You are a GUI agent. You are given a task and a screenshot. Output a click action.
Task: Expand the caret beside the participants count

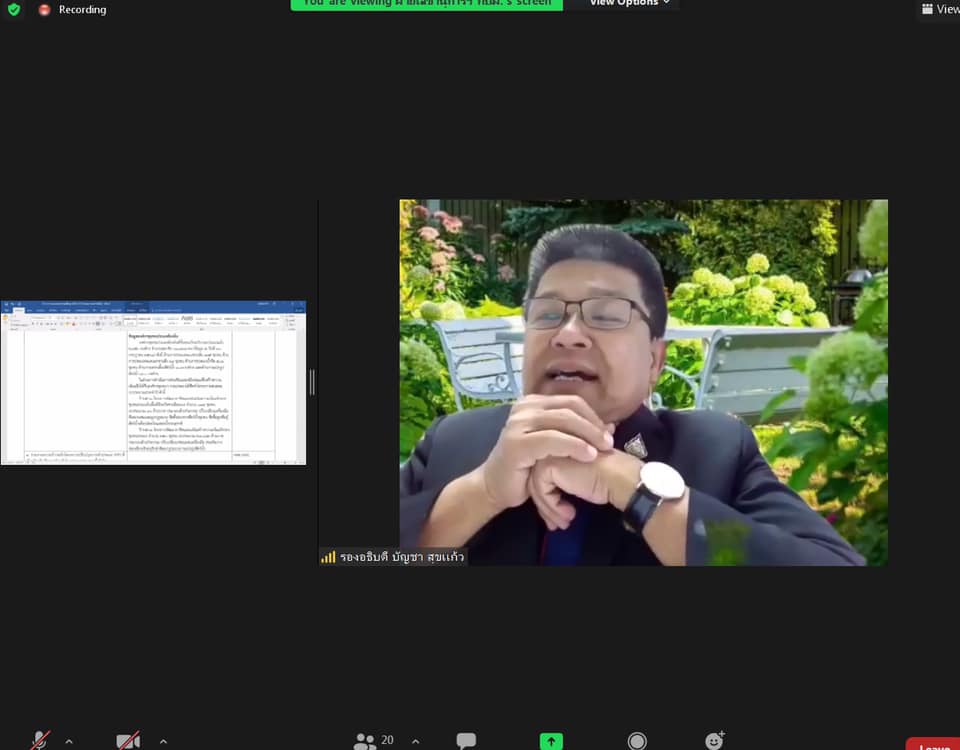coord(416,741)
